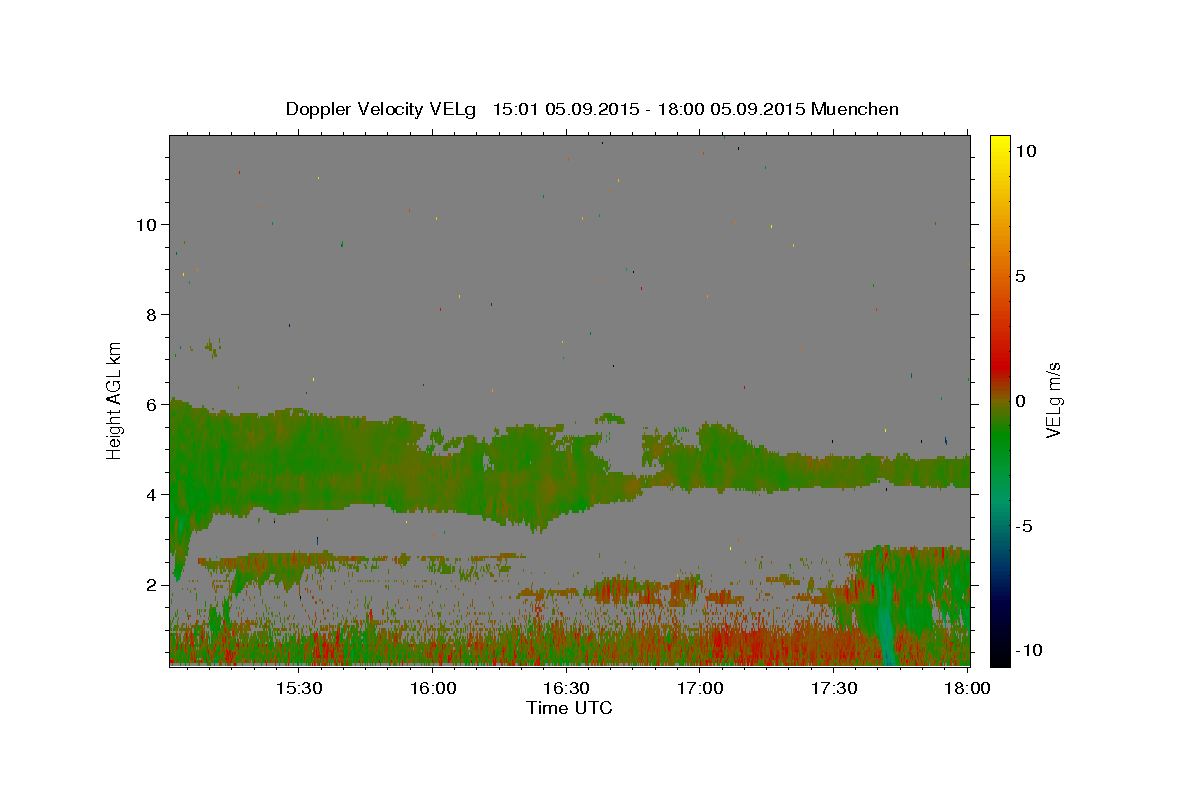This screenshot has width=1200, height=800.
Task: Click the plot title 'Doppler Velocity VELg'
Action: [382, 109]
